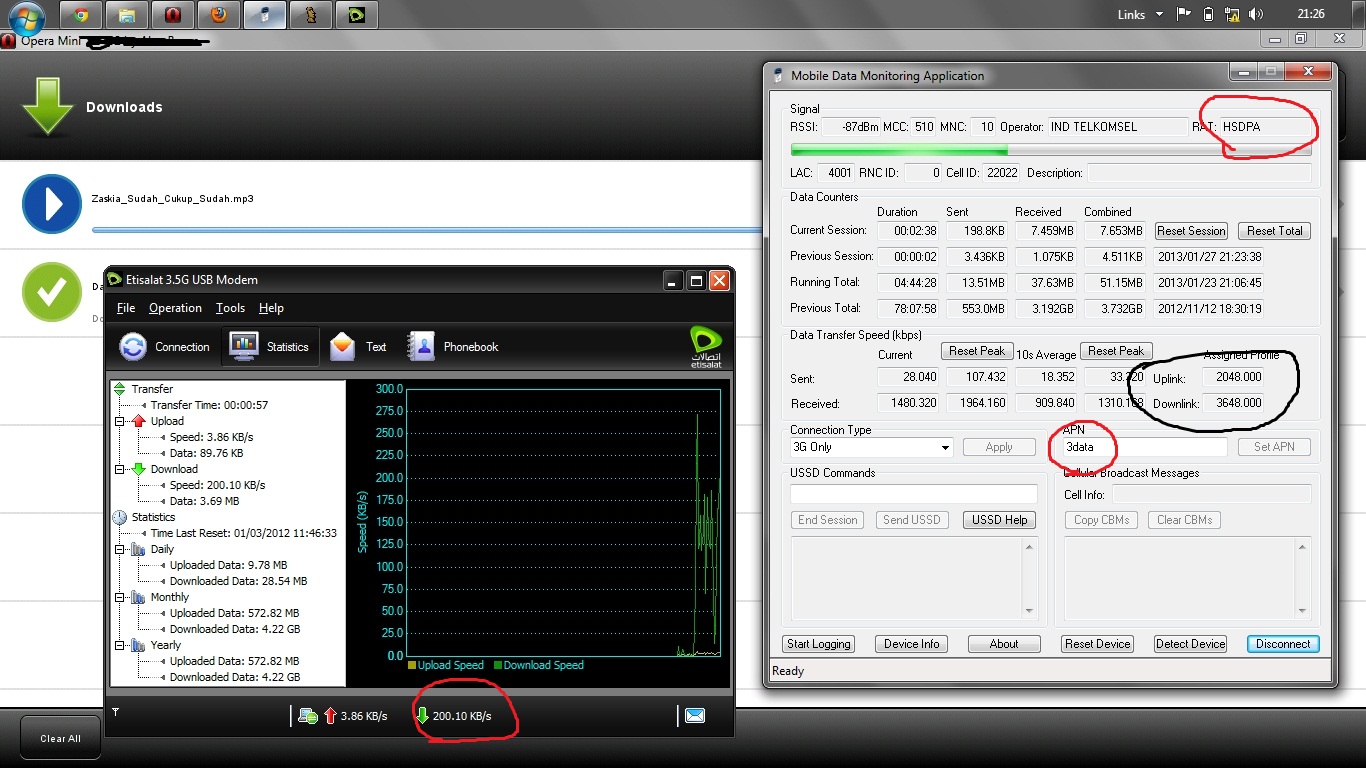Viewport: 1366px width, 768px height.
Task: Click the Start Logging button
Action: pyautogui.click(x=819, y=644)
